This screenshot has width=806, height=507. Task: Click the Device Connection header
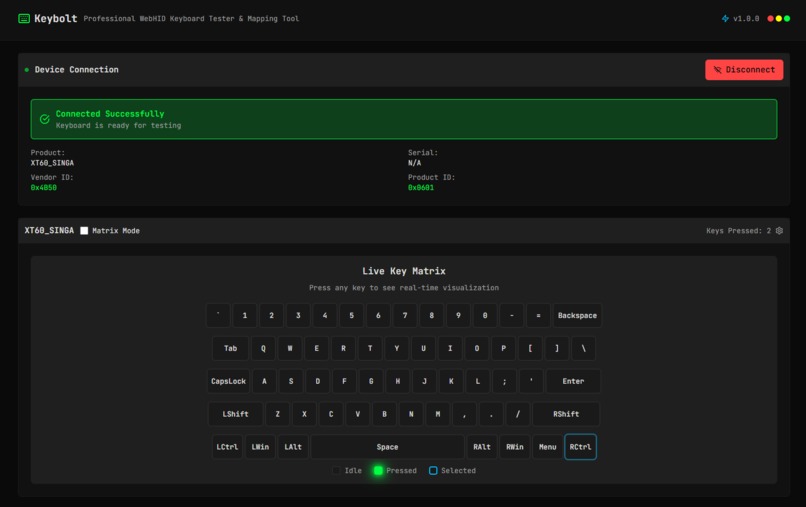tap(77, 69)
